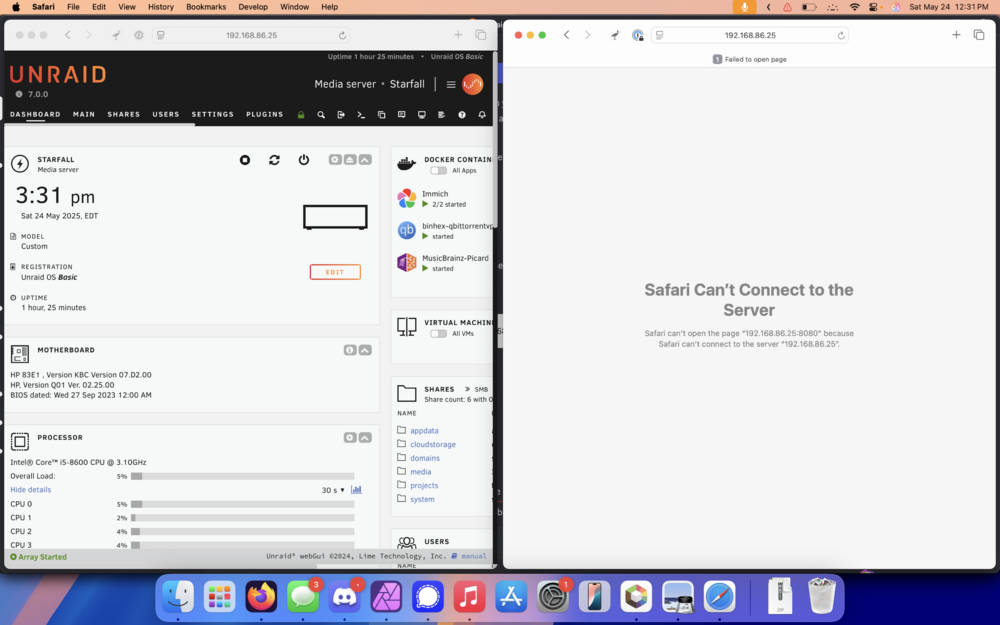Click the Unraid logout icon

pos(341,115)
